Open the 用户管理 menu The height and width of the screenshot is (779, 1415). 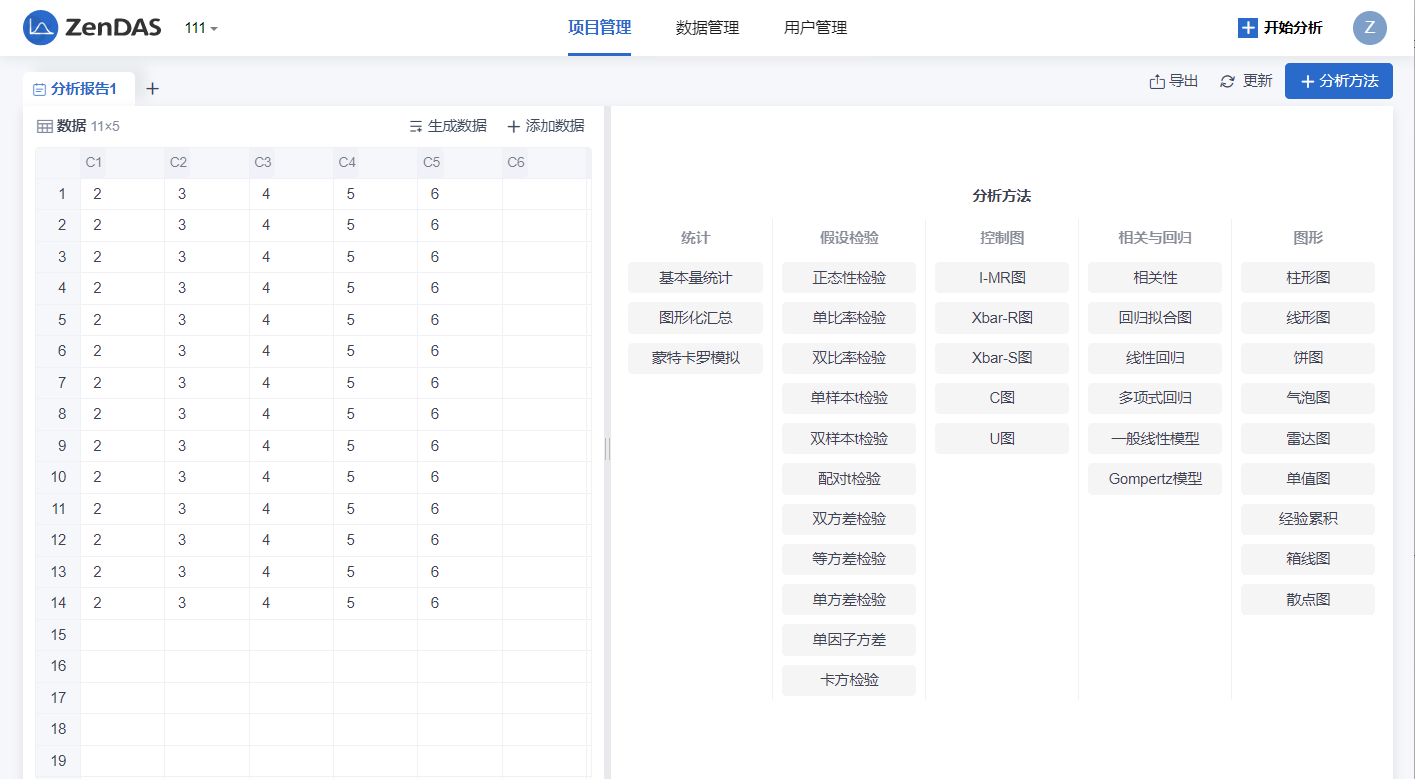click(815, 28)
